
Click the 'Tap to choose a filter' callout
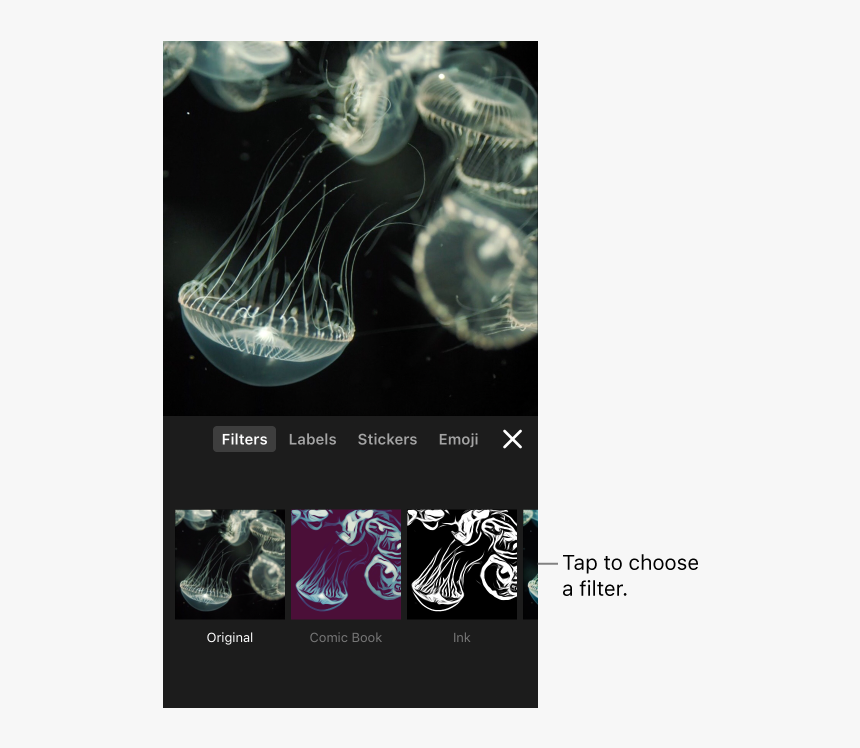[x=630, y=576]
